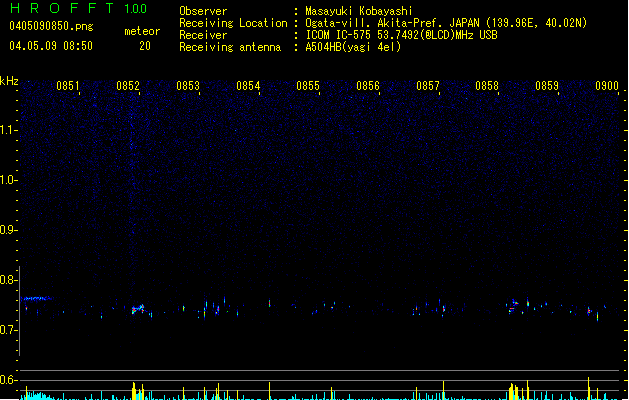Click the 'Receiving antenna' field label
Screen dimensions: 629x400
[x=230, y=47]
